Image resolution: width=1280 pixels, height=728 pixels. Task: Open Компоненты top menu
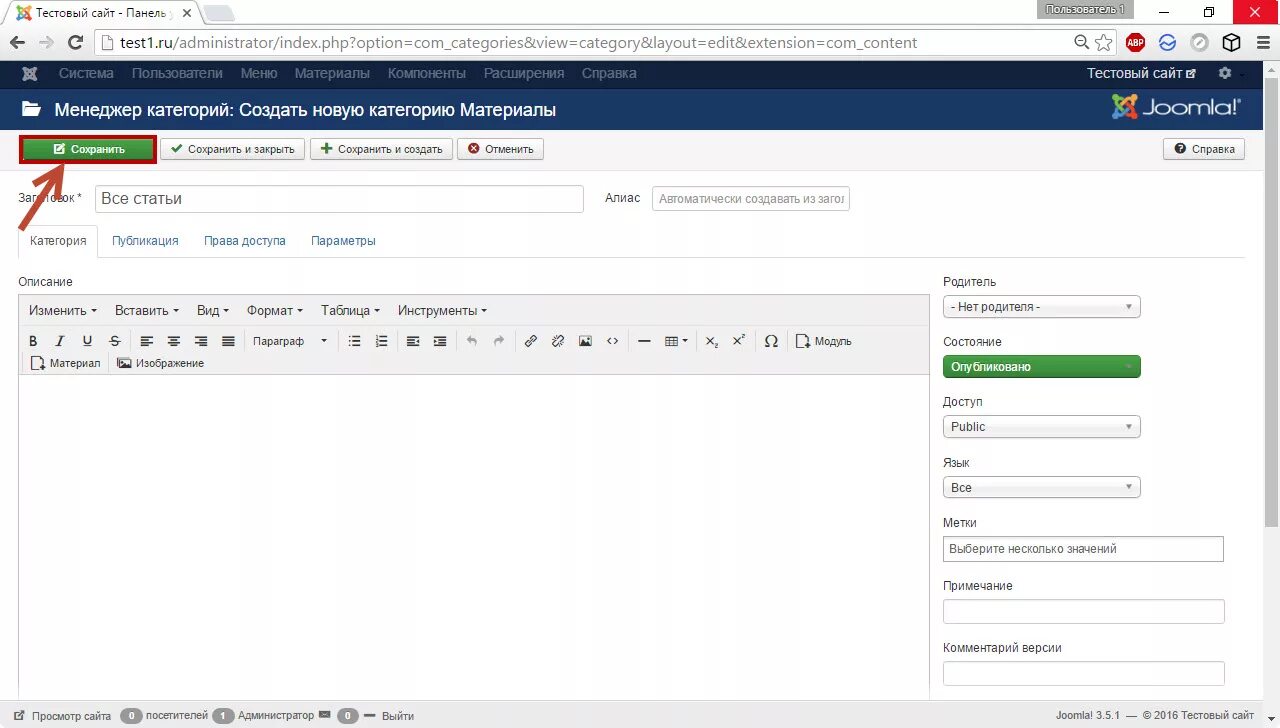[x=427, y=73]
